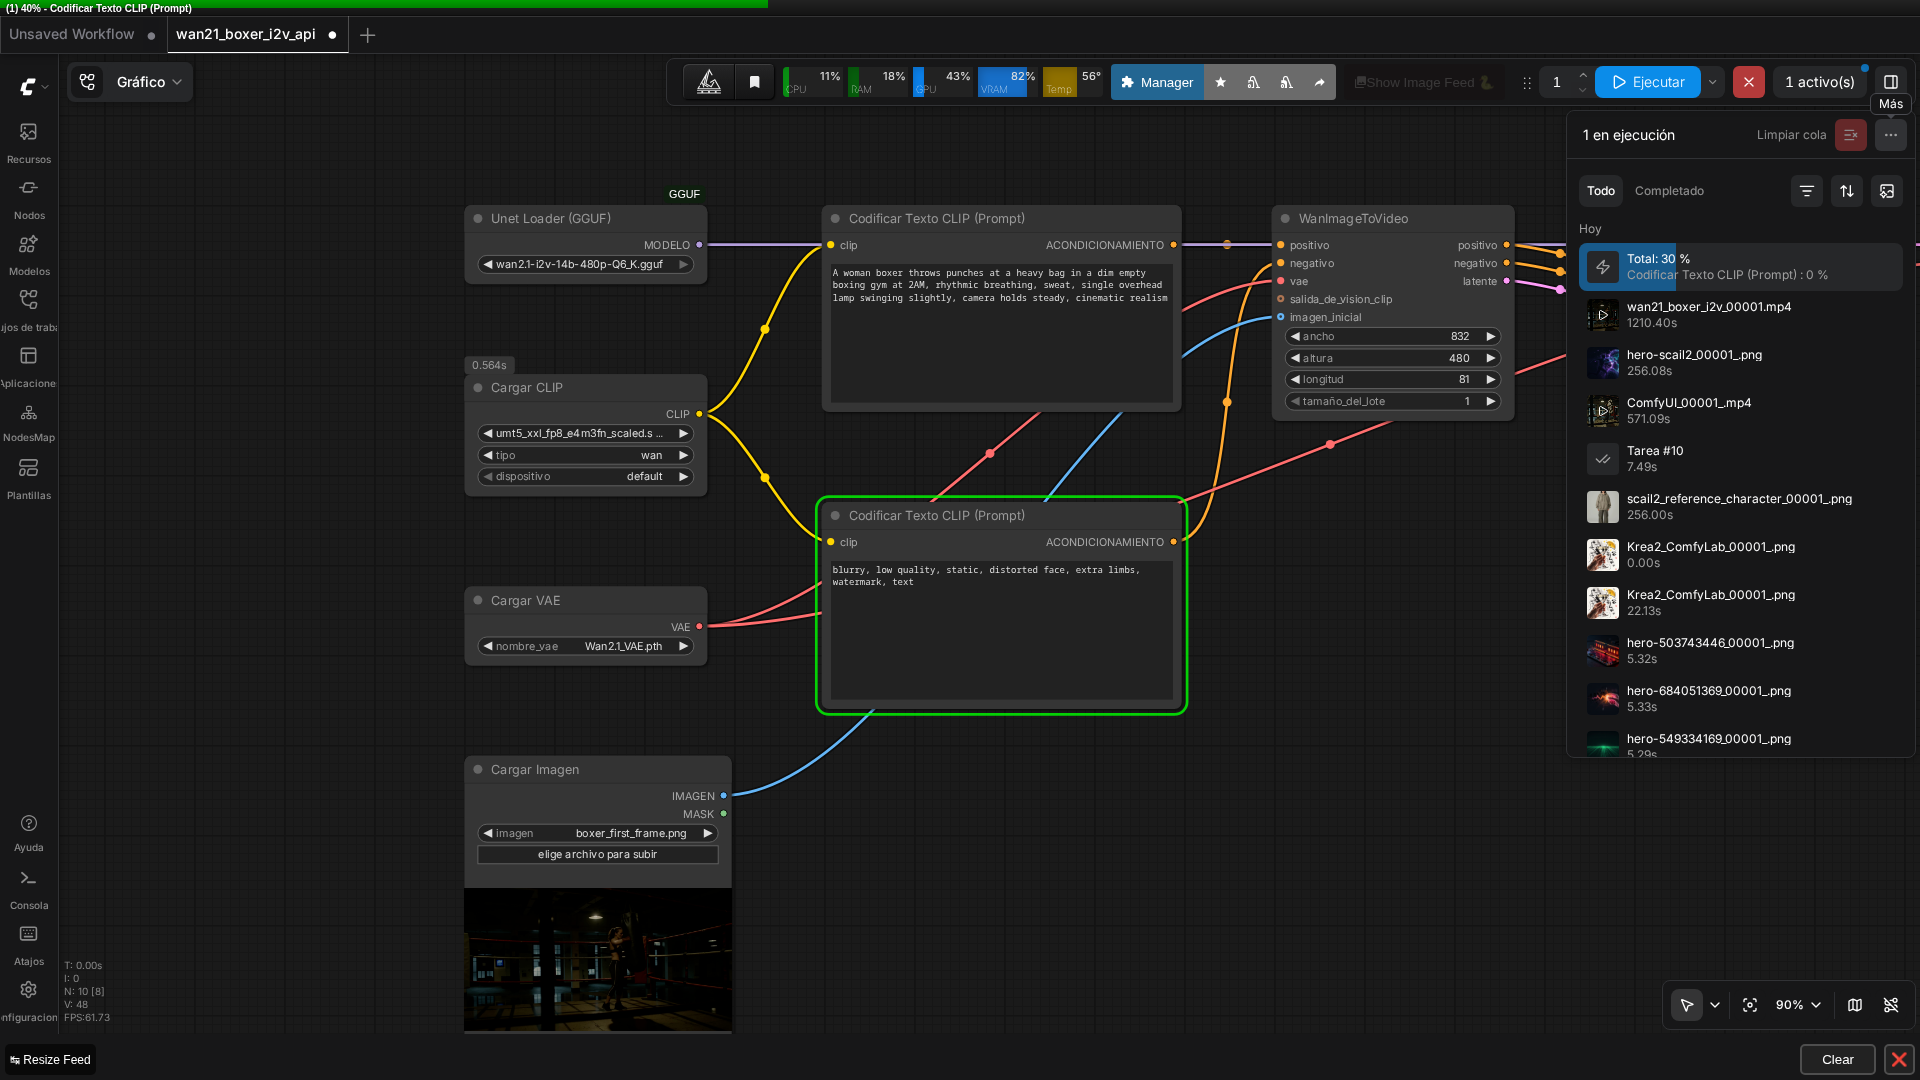Open the queue filter icon

pyautogui.click(x=1807, y=191)
